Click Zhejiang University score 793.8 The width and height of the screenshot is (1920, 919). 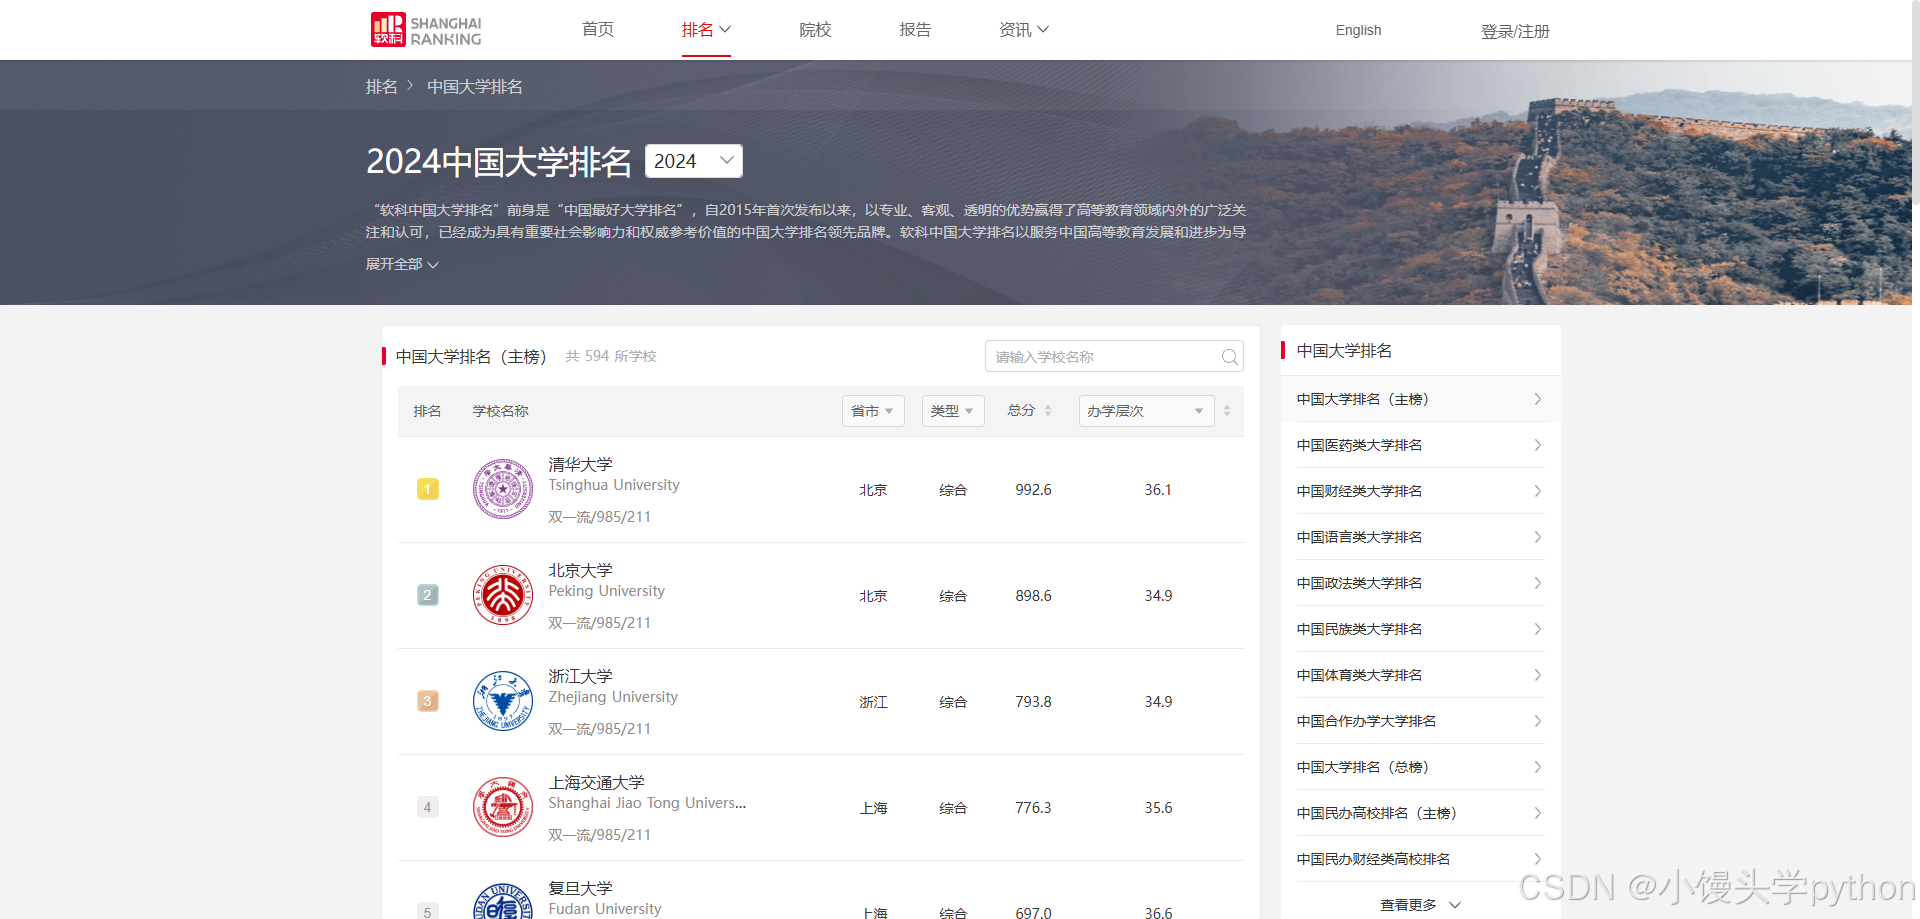[x=1033, y=702]
